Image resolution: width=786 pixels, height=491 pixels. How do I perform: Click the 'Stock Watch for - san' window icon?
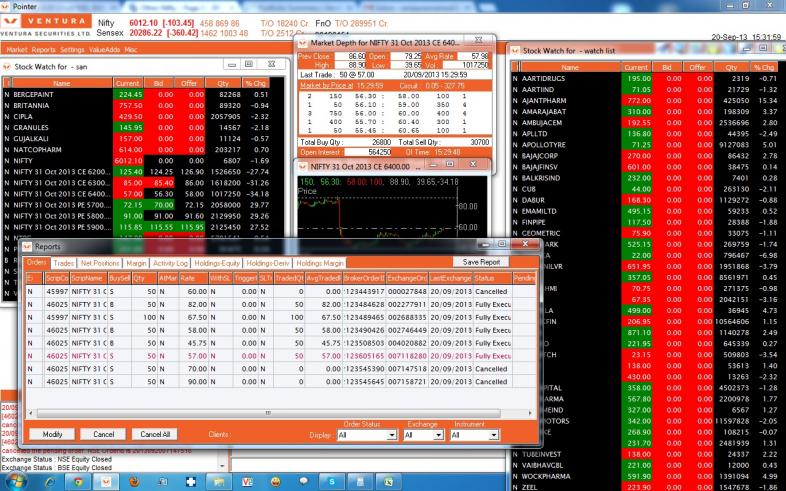tap(7, 67)
